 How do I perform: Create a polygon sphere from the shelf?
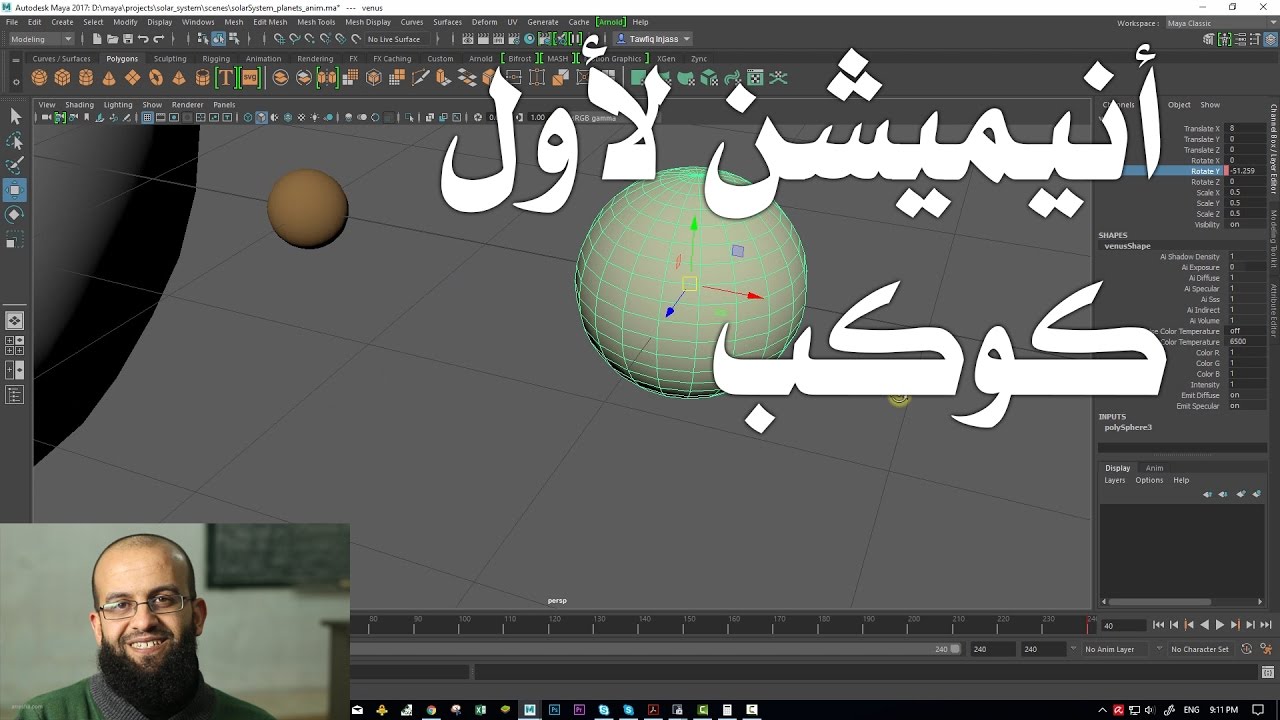click(40, 78)
